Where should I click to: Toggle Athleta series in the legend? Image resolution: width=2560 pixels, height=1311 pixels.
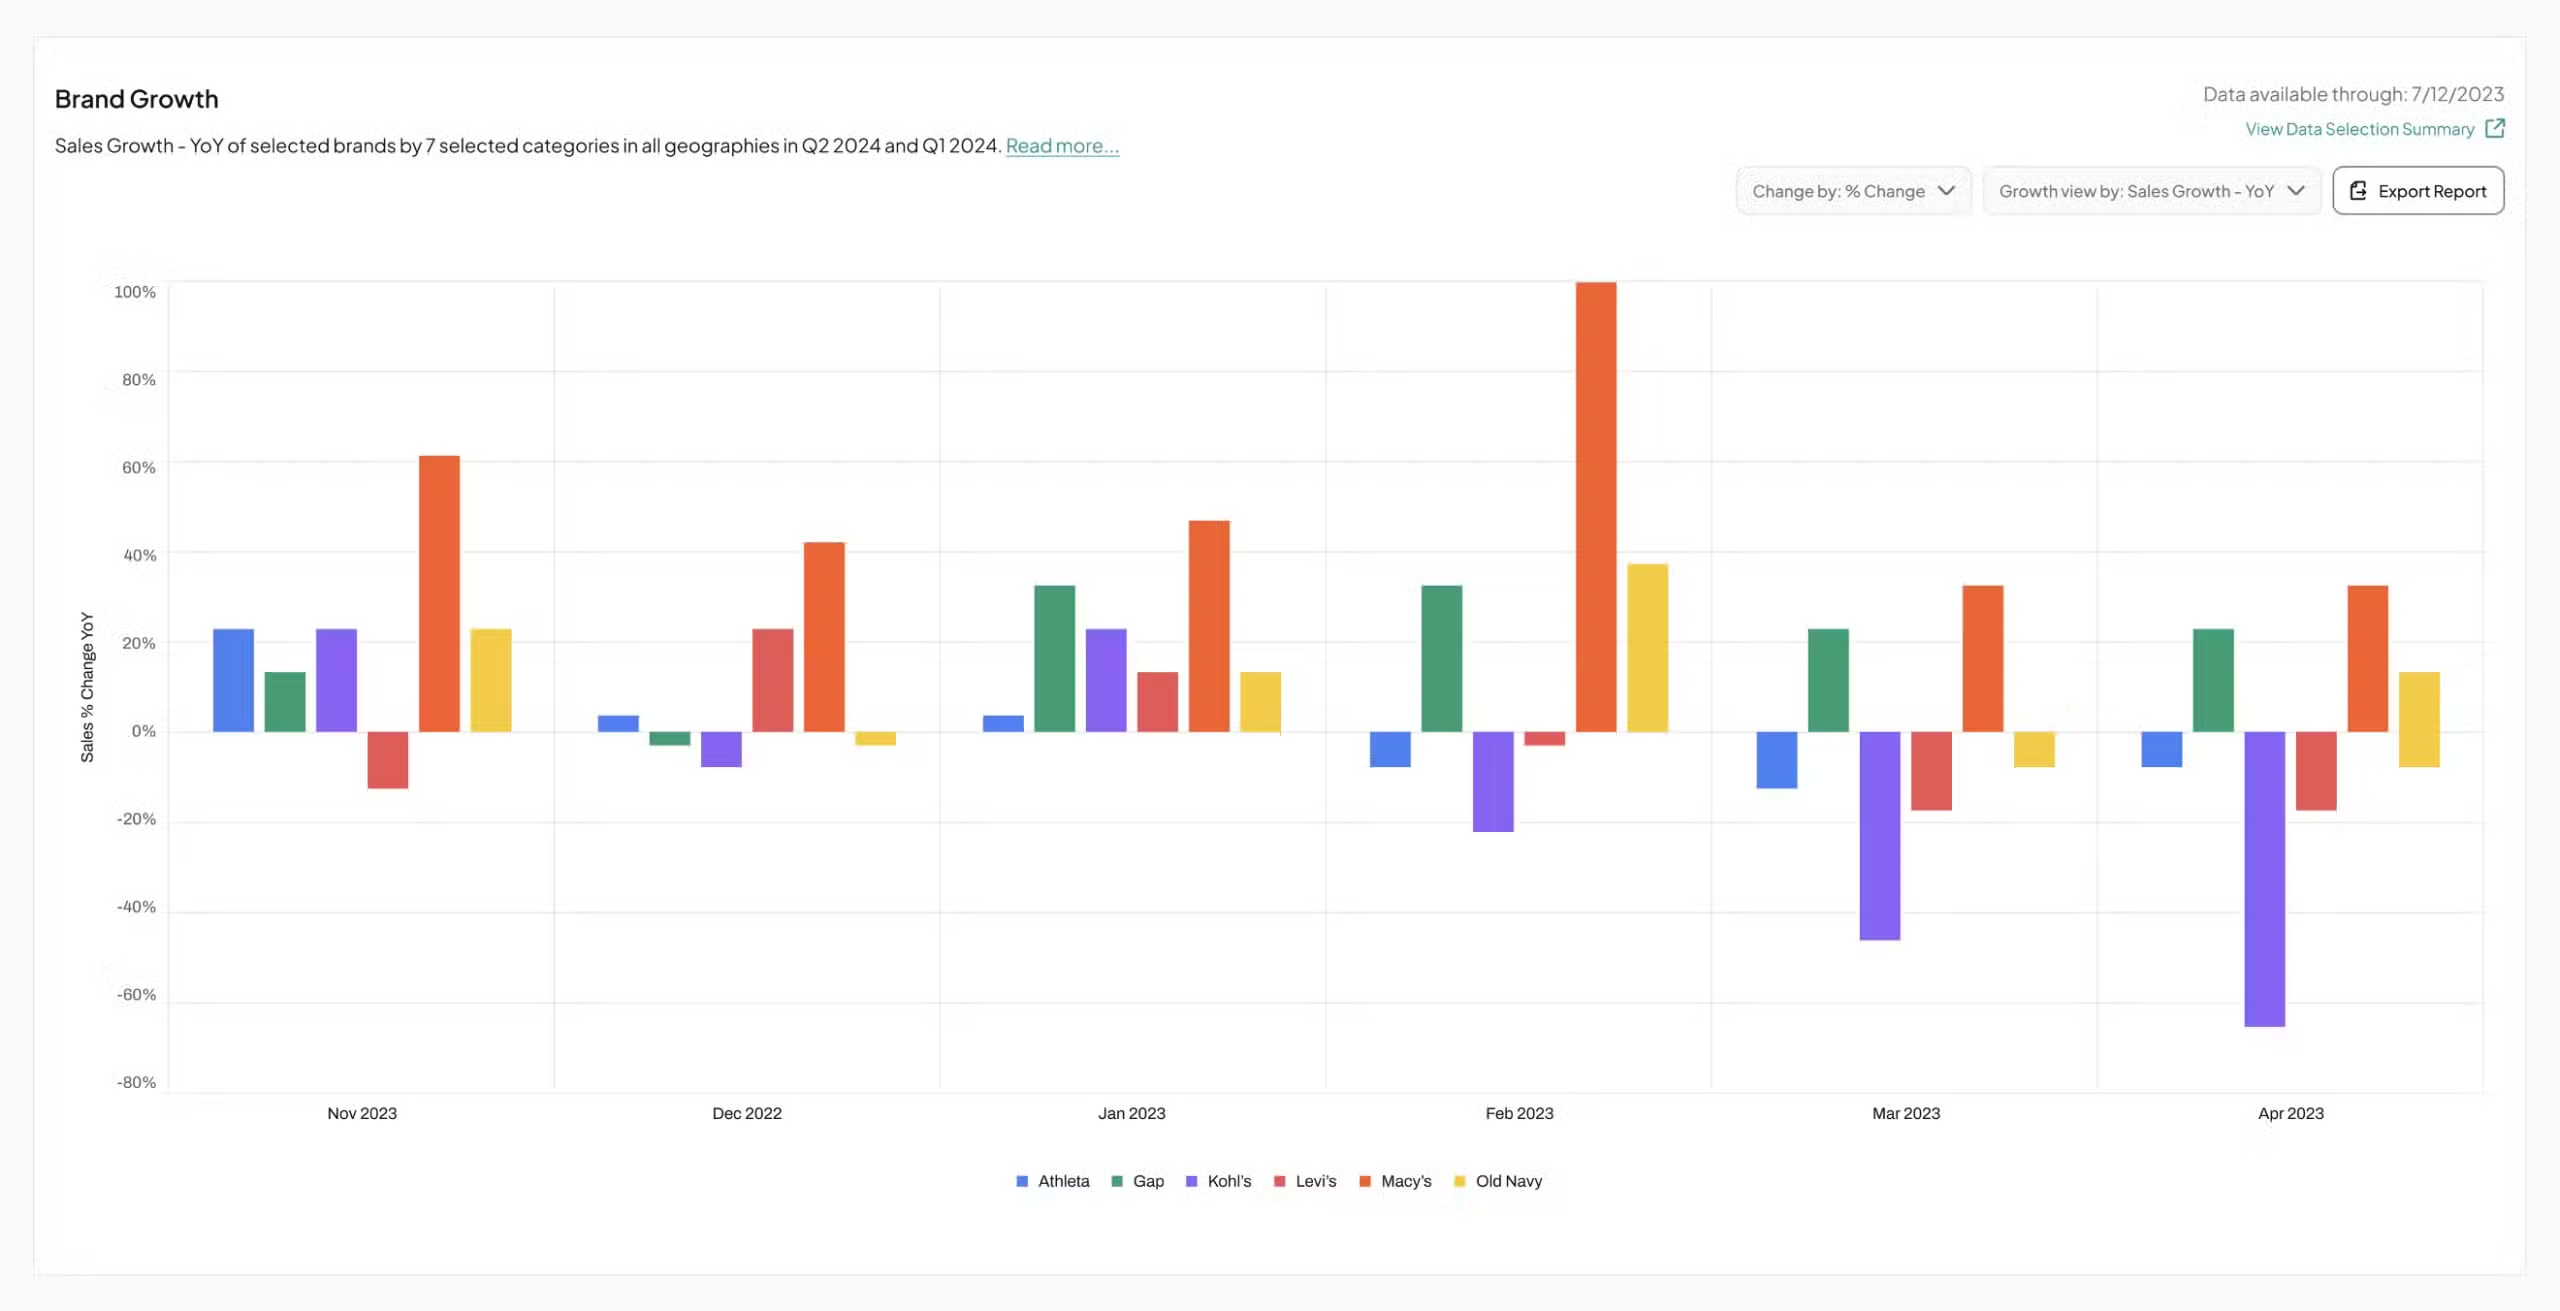tap(1052, 1181)
